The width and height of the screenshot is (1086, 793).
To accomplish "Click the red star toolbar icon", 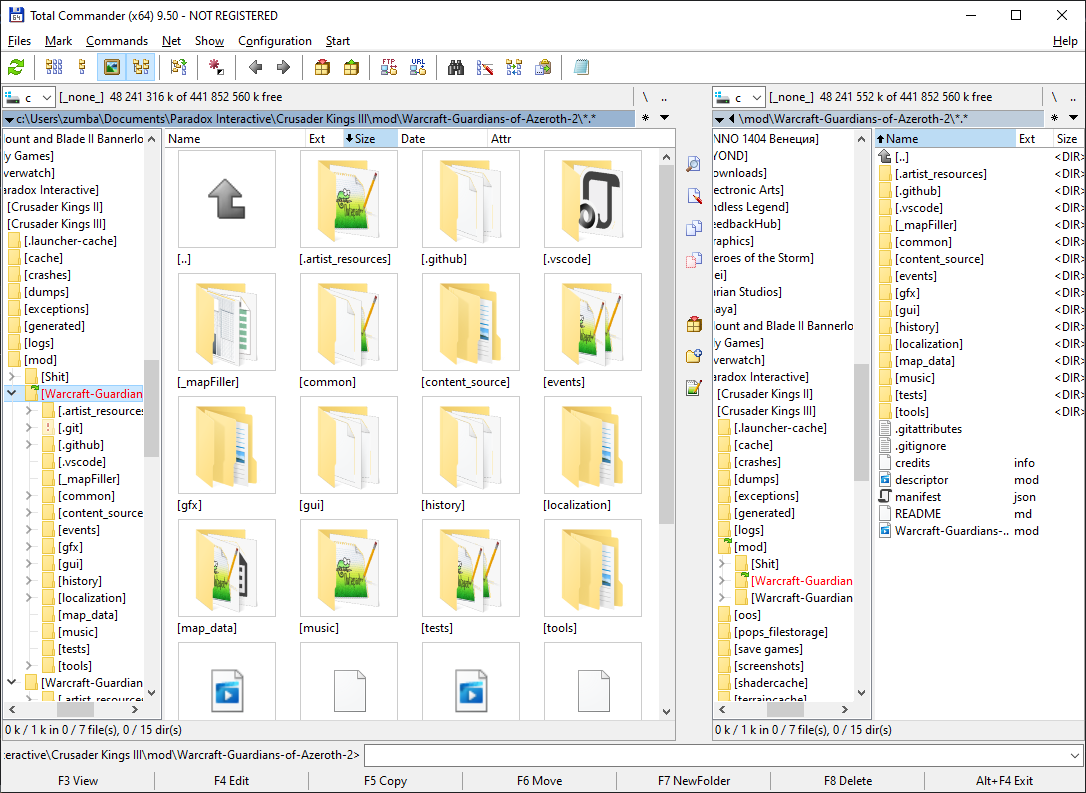I will 216,67.
